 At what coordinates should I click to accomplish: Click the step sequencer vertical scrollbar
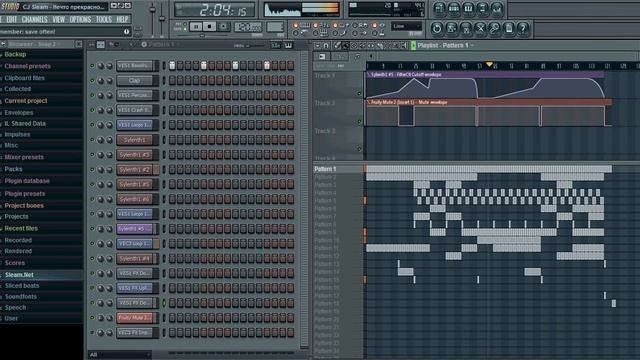pyautogui.click(x=304, y=200)
